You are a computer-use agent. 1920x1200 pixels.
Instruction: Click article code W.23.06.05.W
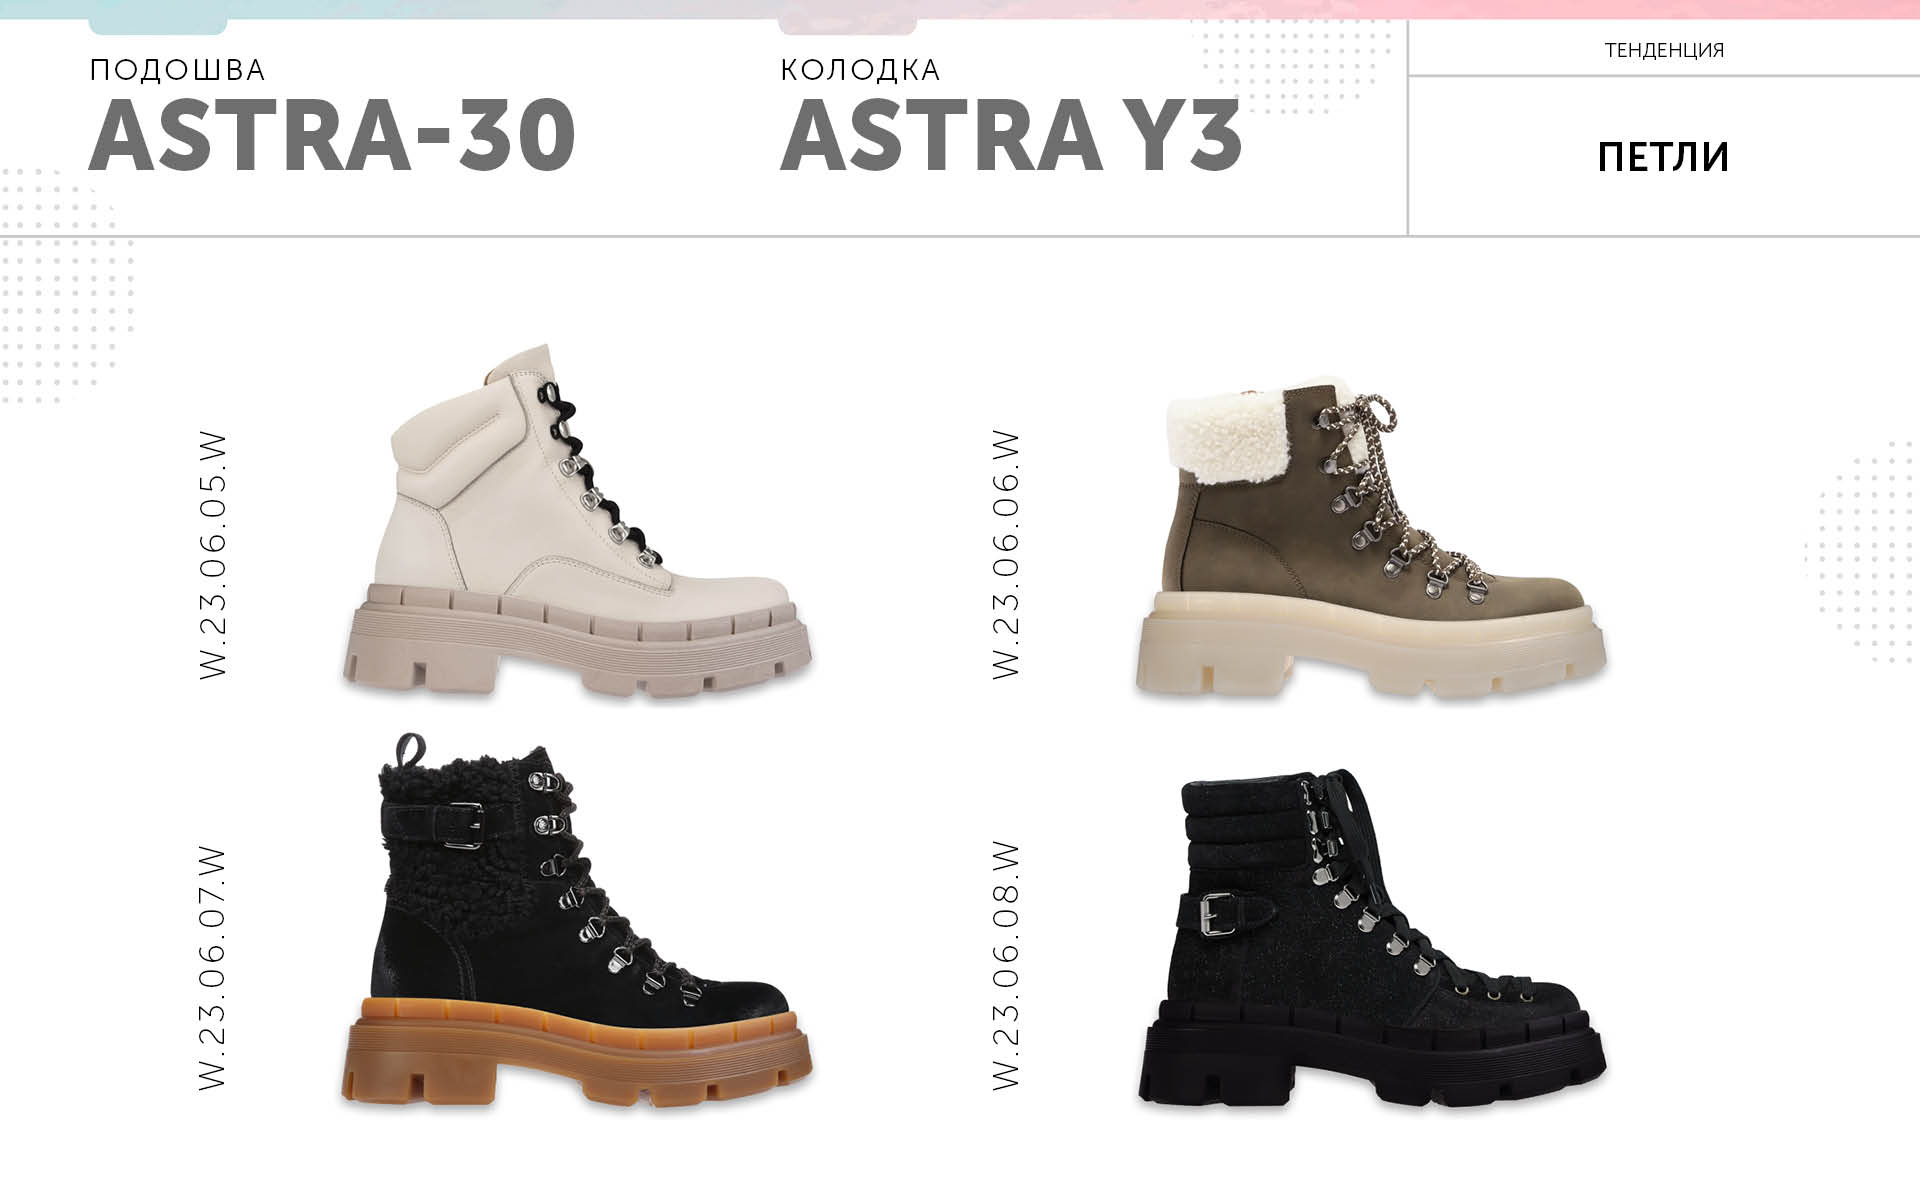click(x=214, y=556)
